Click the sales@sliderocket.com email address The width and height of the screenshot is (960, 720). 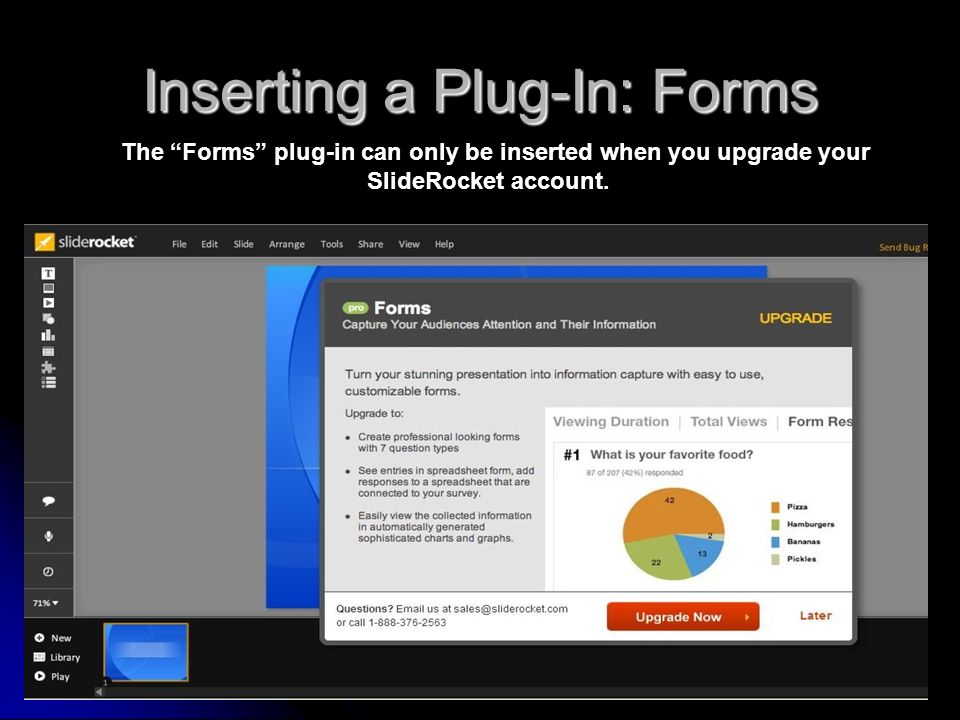pos(511,609)
